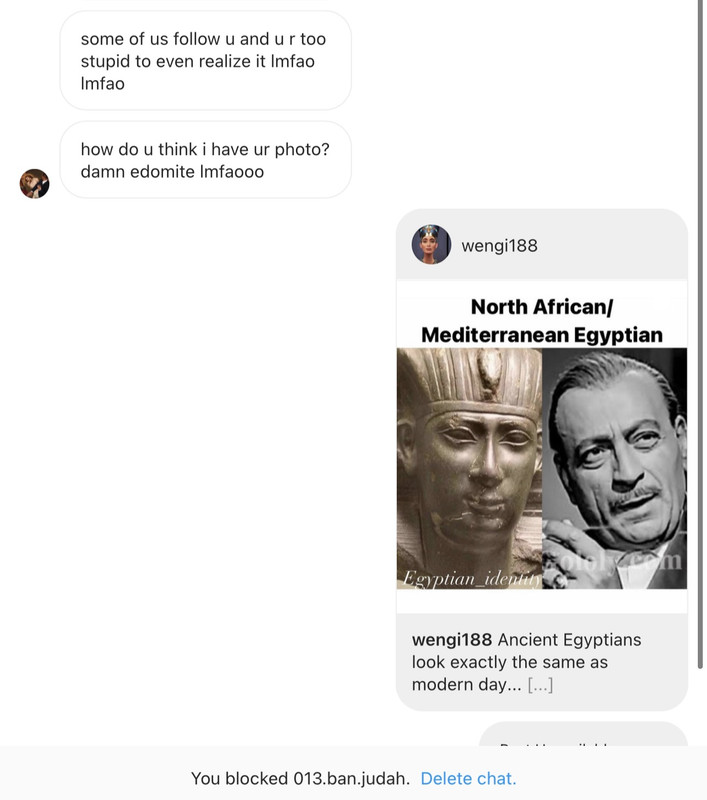Select the partially visible message below shared post
707x800 pixels.
coord(584,734)
